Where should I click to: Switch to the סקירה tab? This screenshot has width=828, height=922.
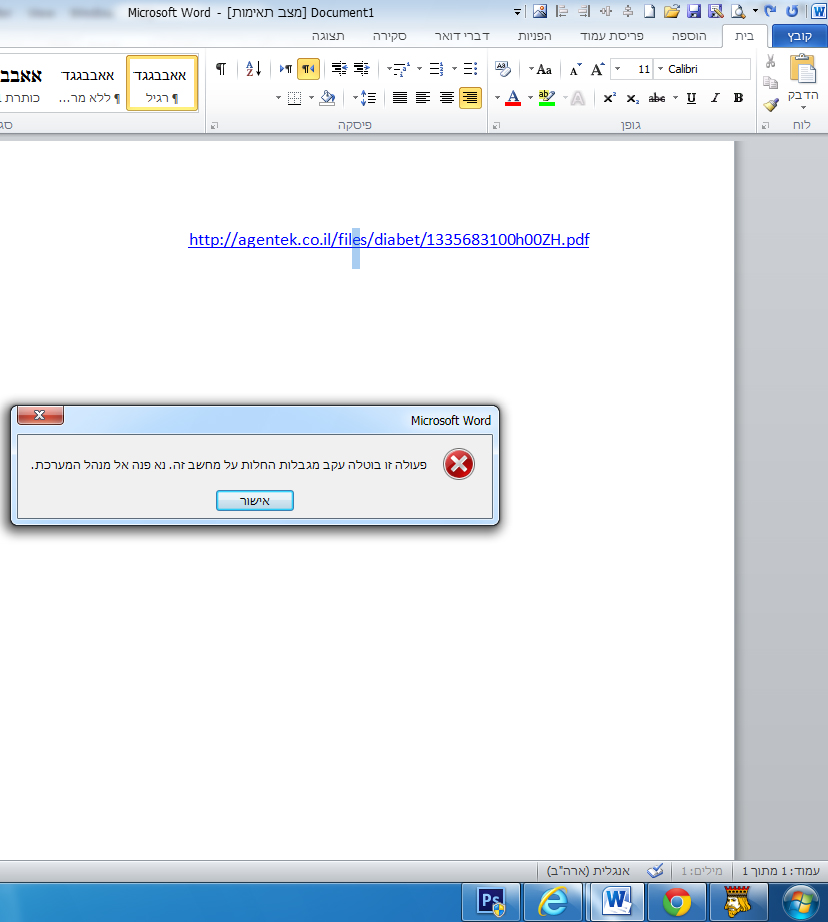point(389,36)
